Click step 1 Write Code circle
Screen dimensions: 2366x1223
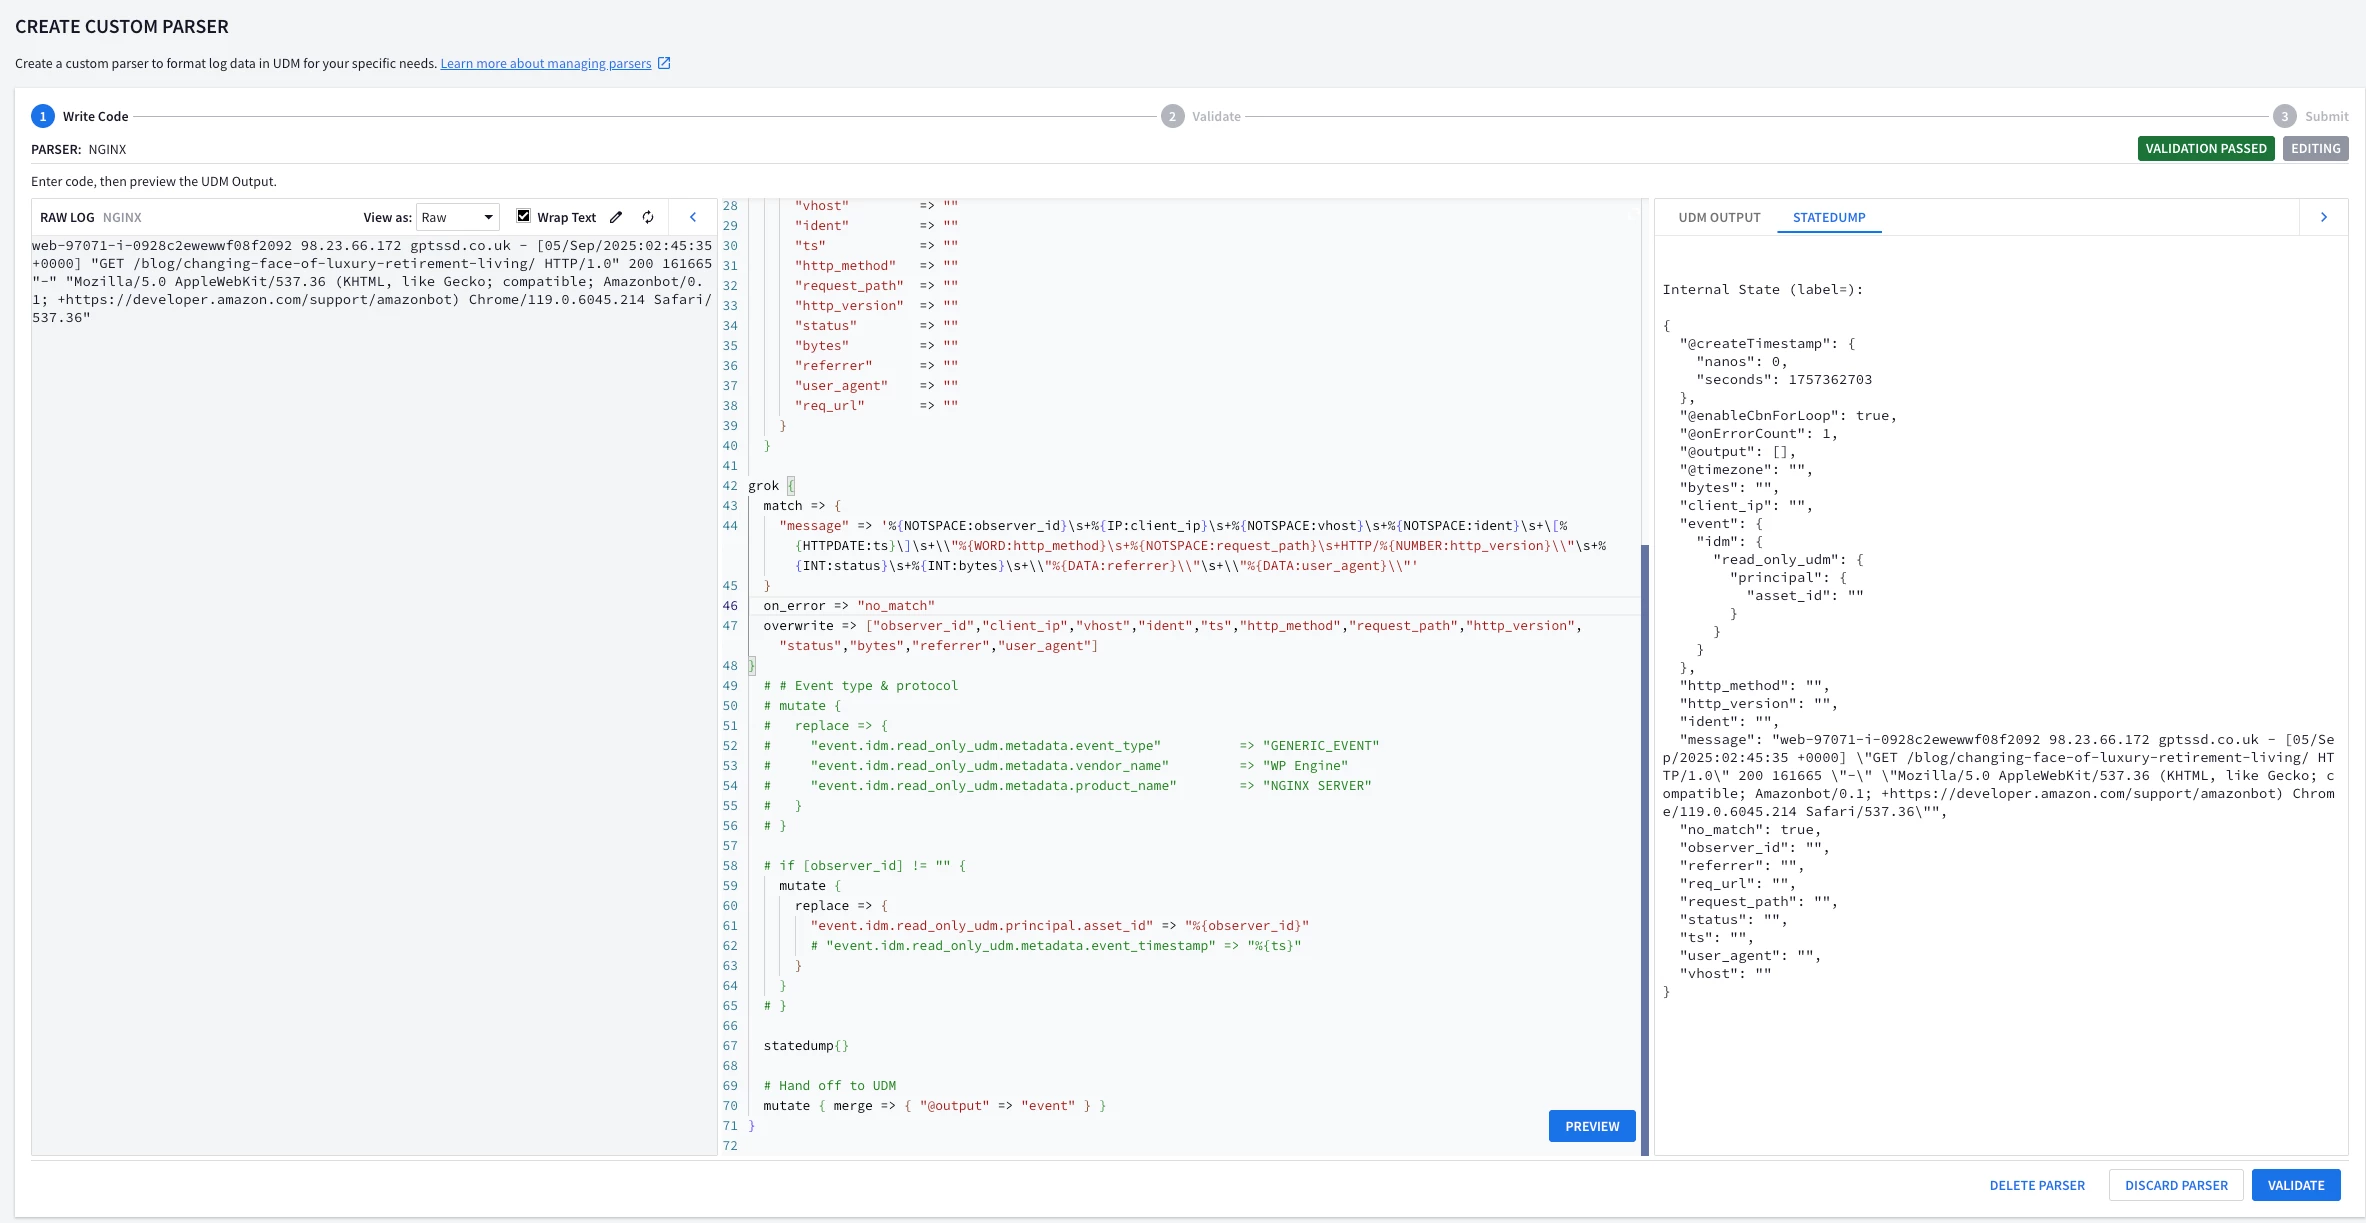click(x=43, y=116)
